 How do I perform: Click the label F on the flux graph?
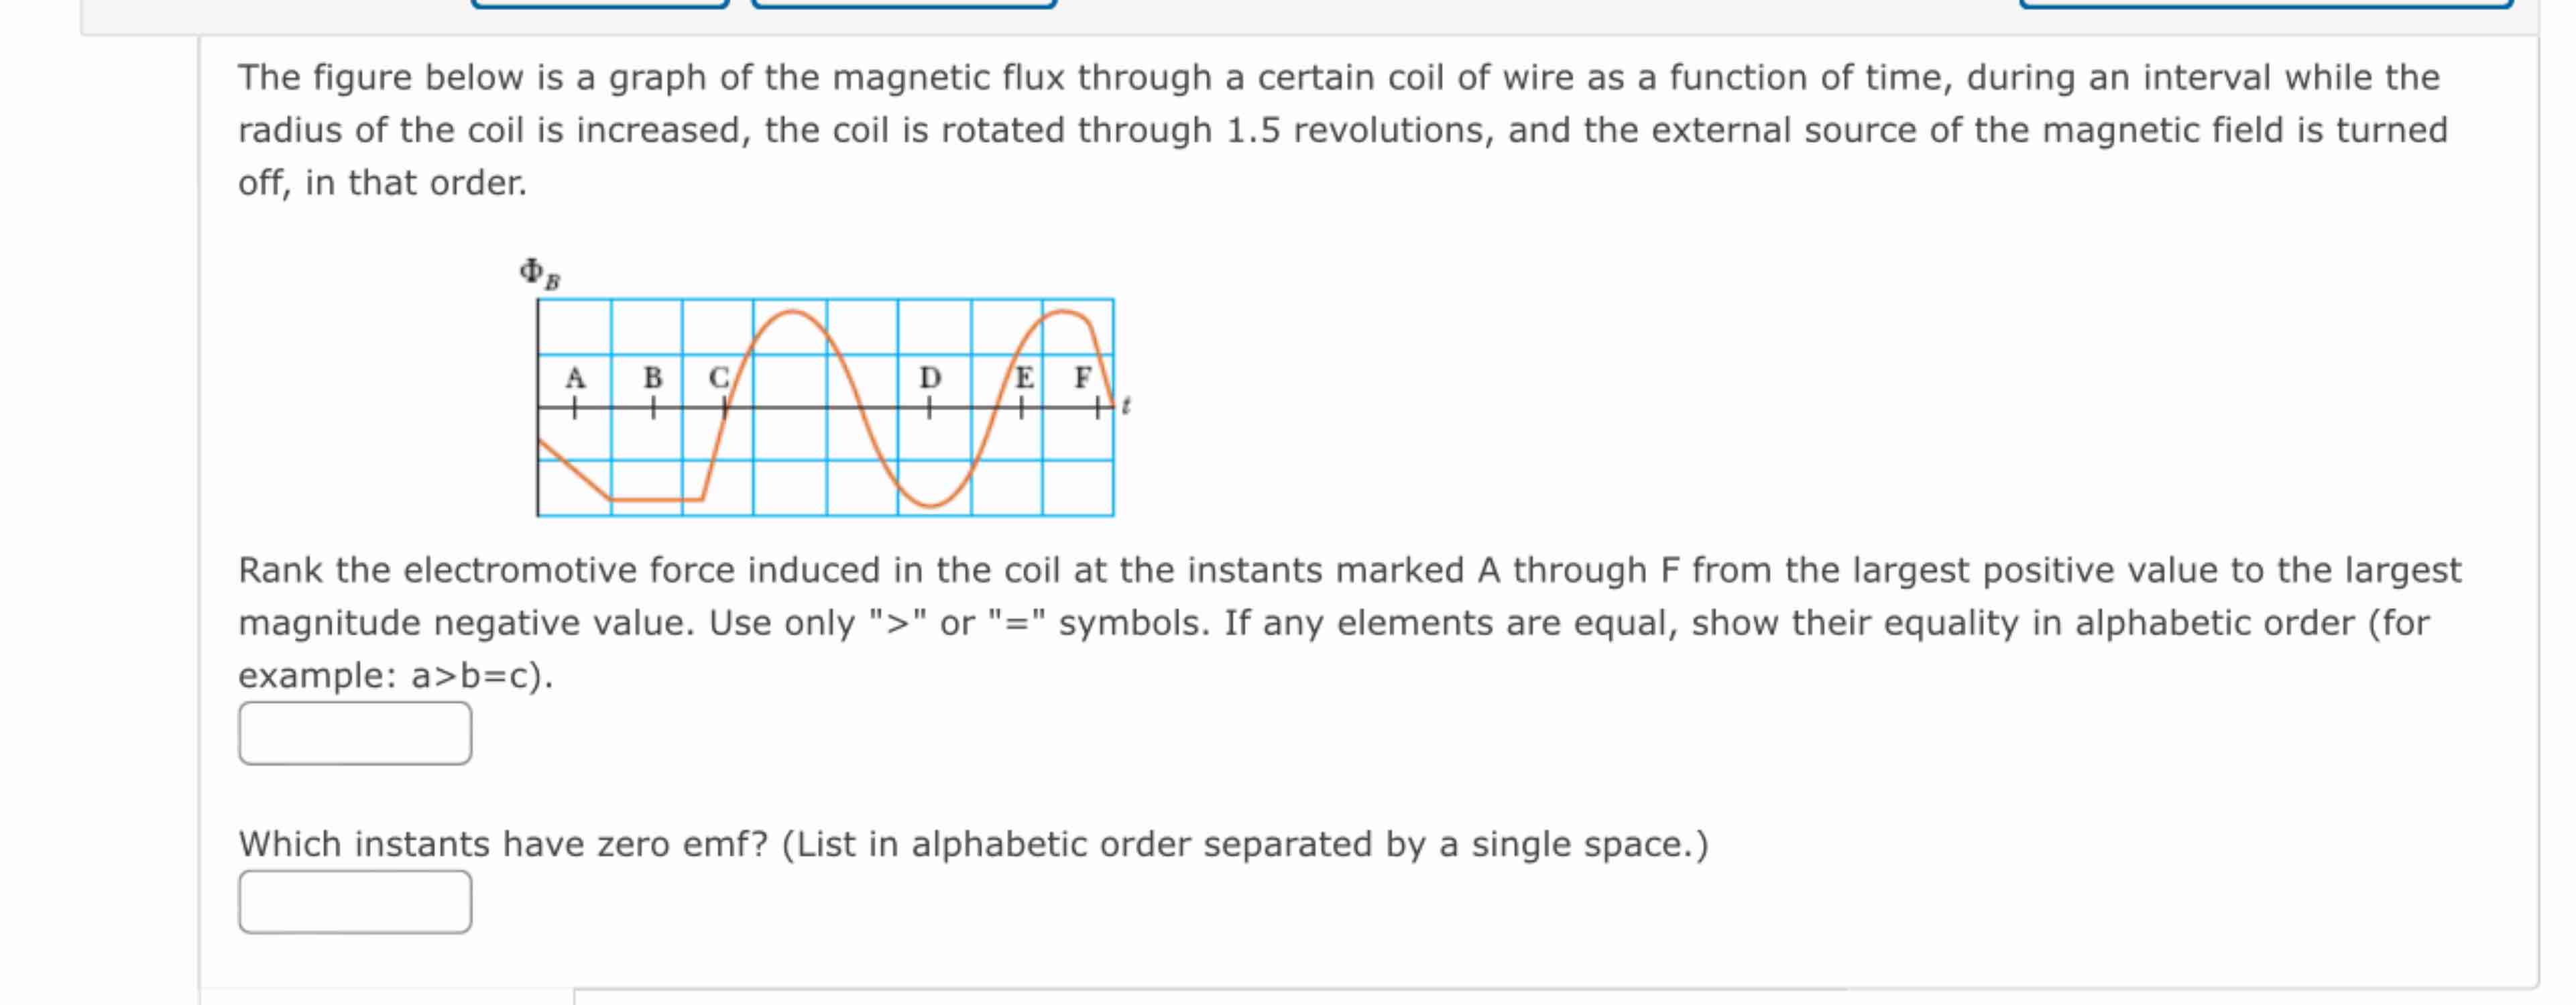[1081, 378]
